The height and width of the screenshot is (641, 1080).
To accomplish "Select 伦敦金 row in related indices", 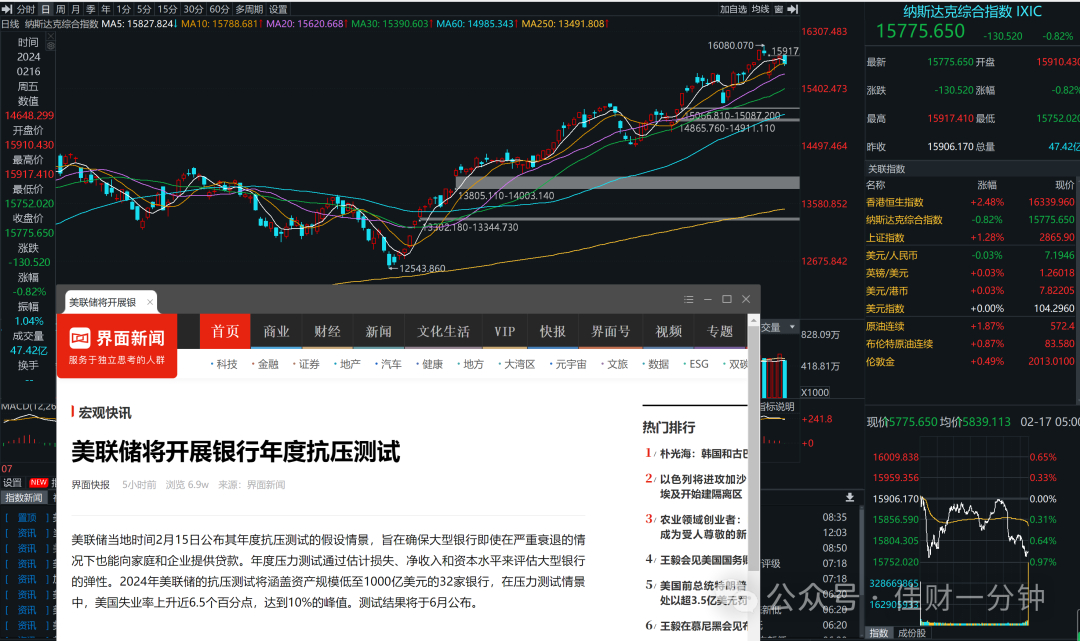I will pyautogui.click(x=970, y=361).
